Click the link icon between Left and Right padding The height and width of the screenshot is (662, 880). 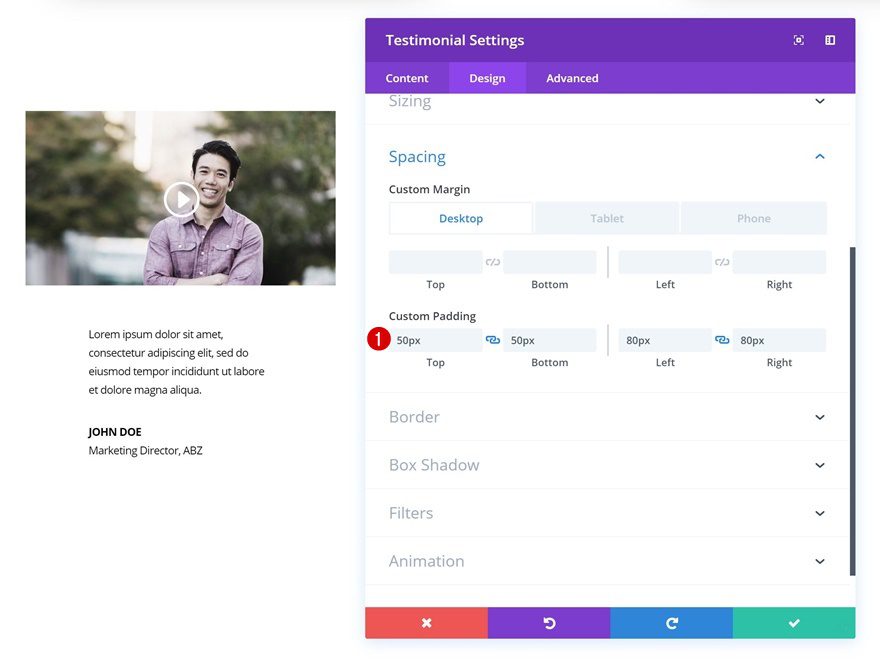point(722,340)
